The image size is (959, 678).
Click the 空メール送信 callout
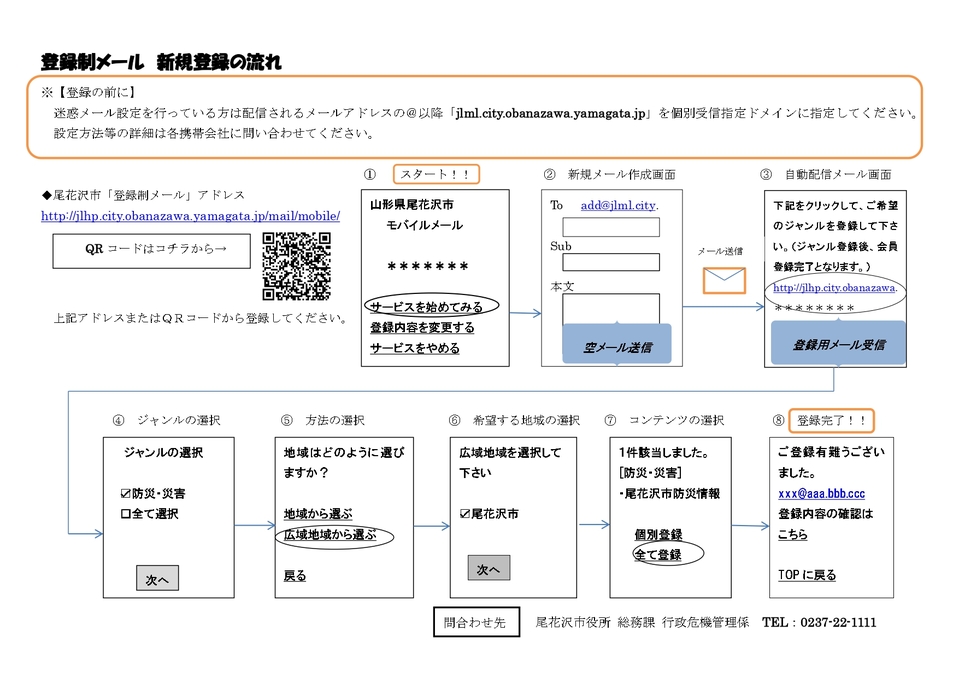(616, 344)
